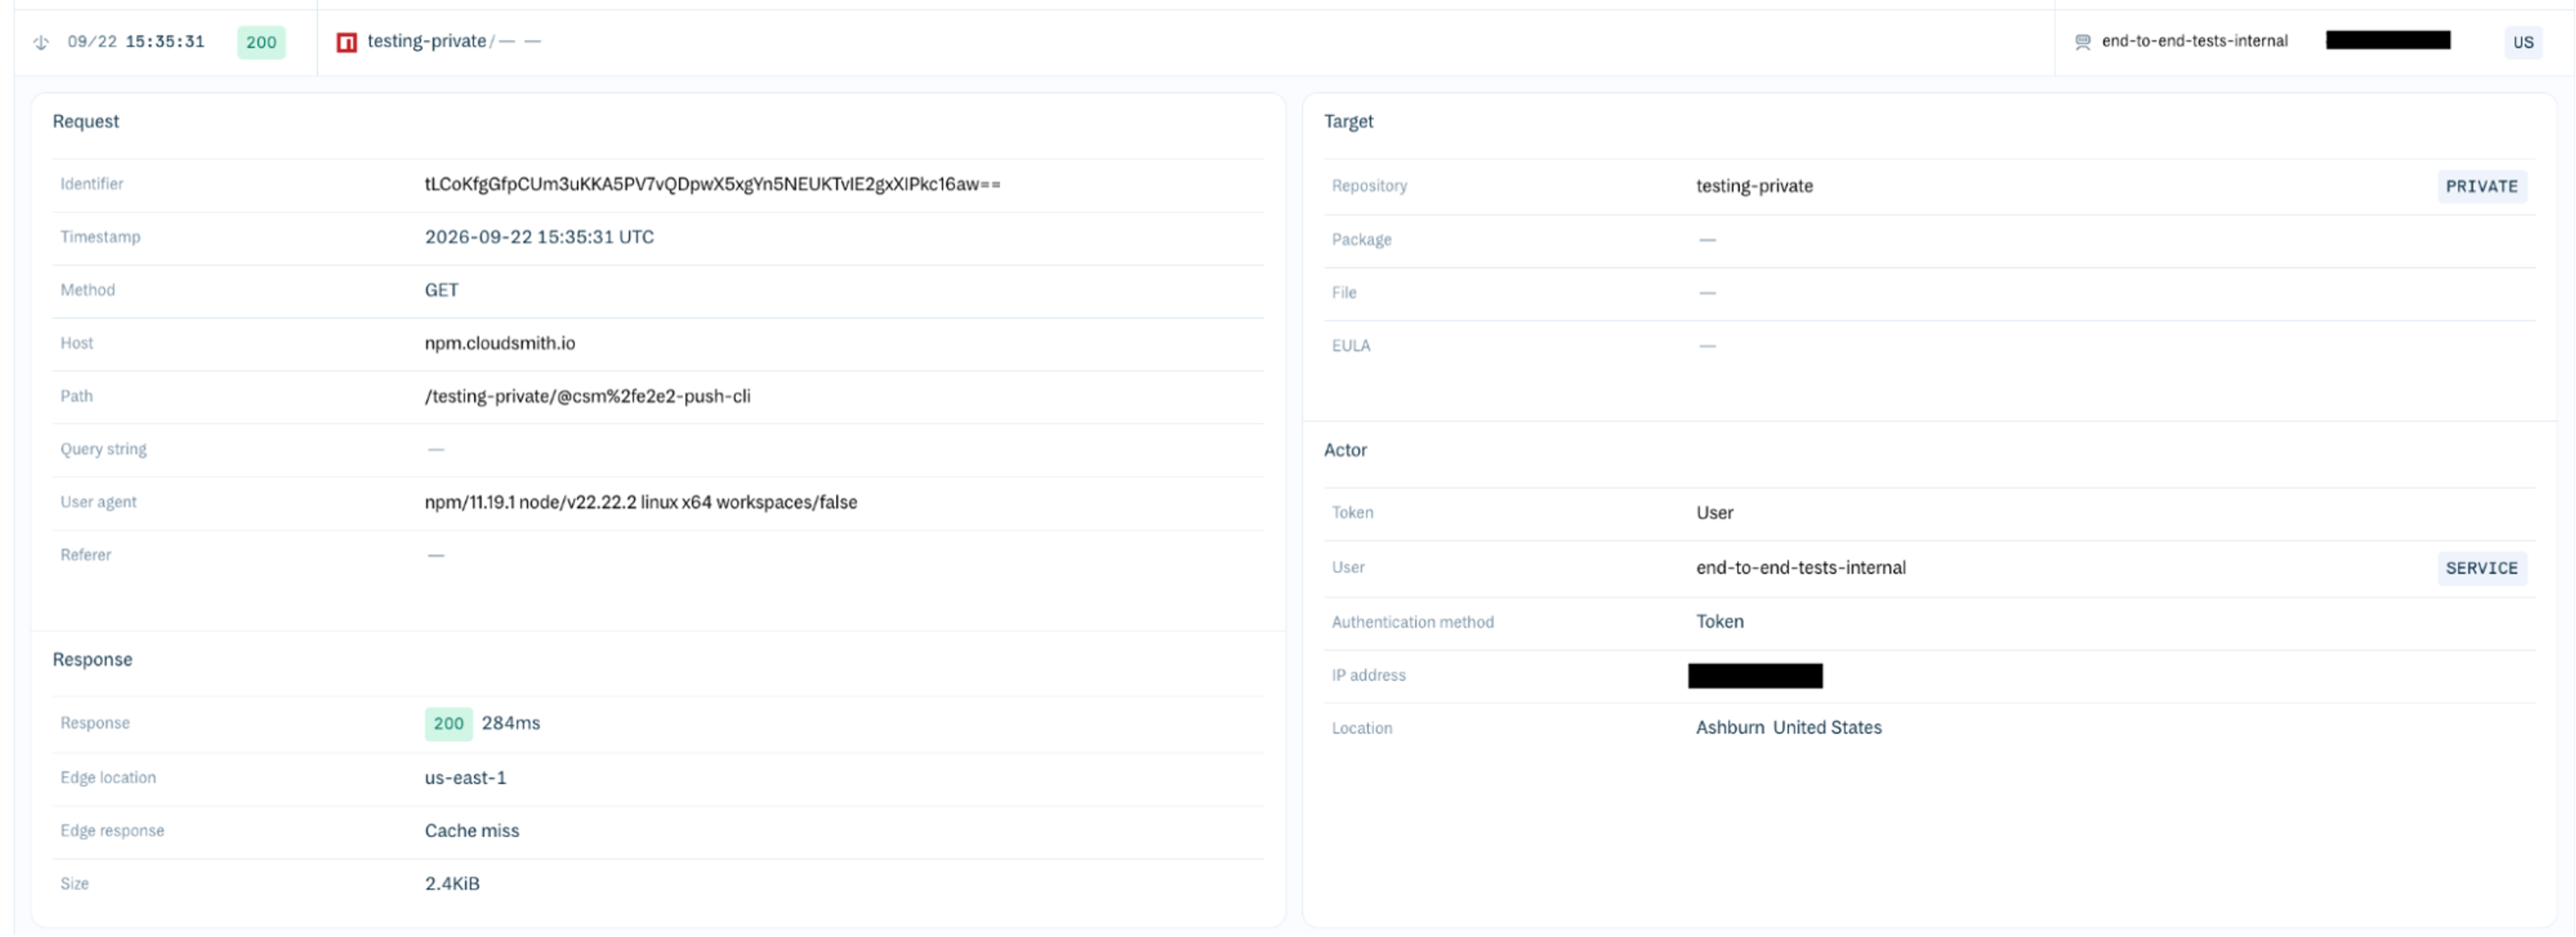
Task: Click the Token value User
Action: tap(1714, 513)
